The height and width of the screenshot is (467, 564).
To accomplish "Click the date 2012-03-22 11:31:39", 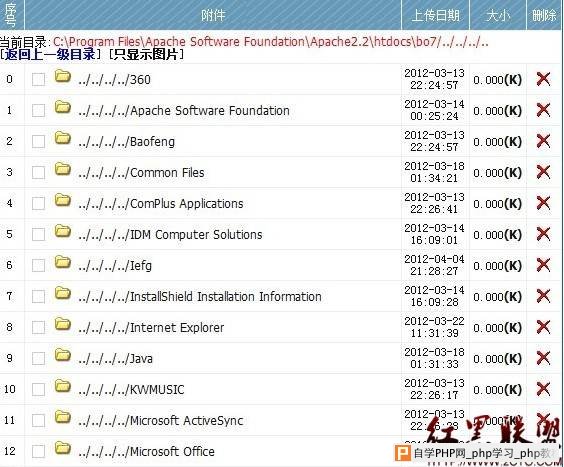I will [x=435, y=327].
